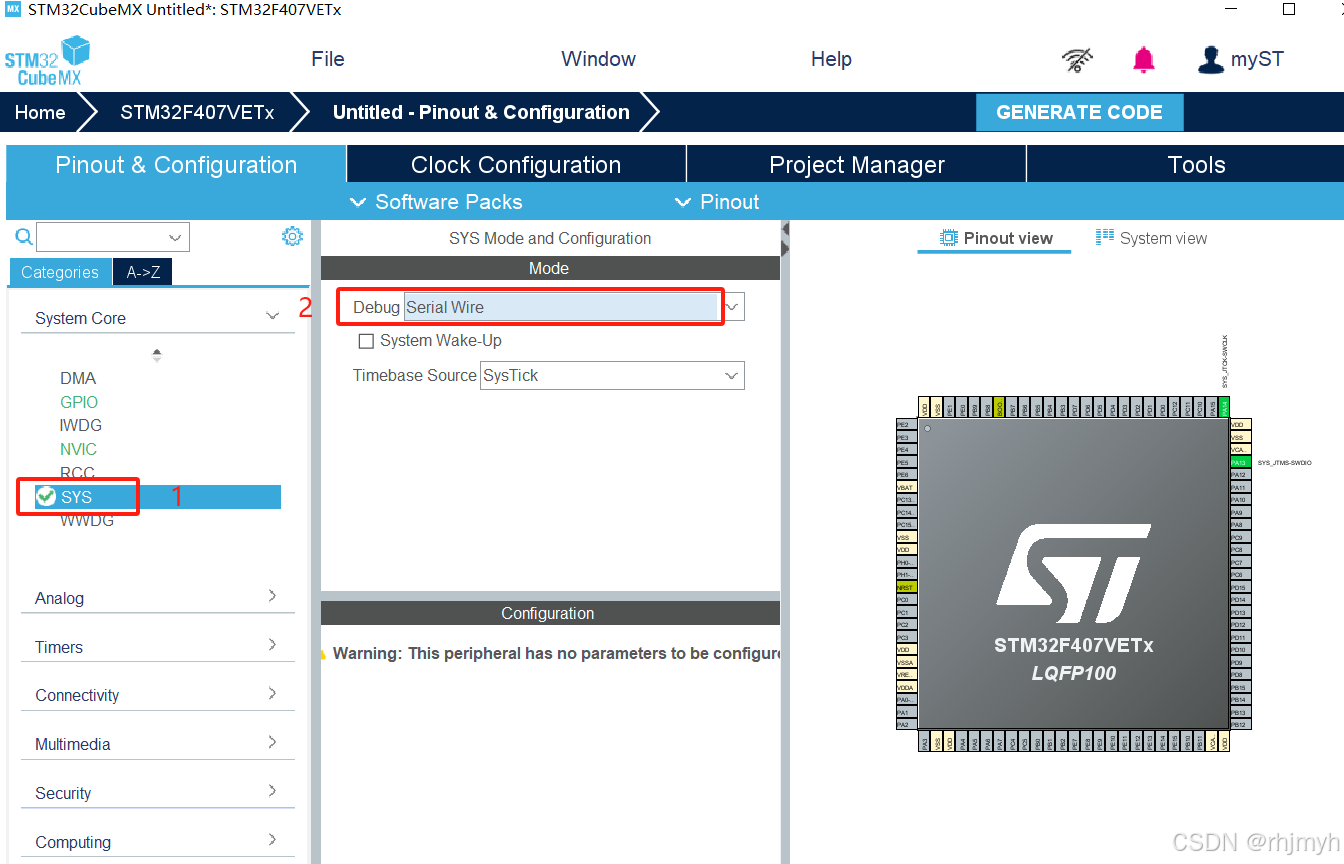Click the search magnifier icon

coord(23,236)
